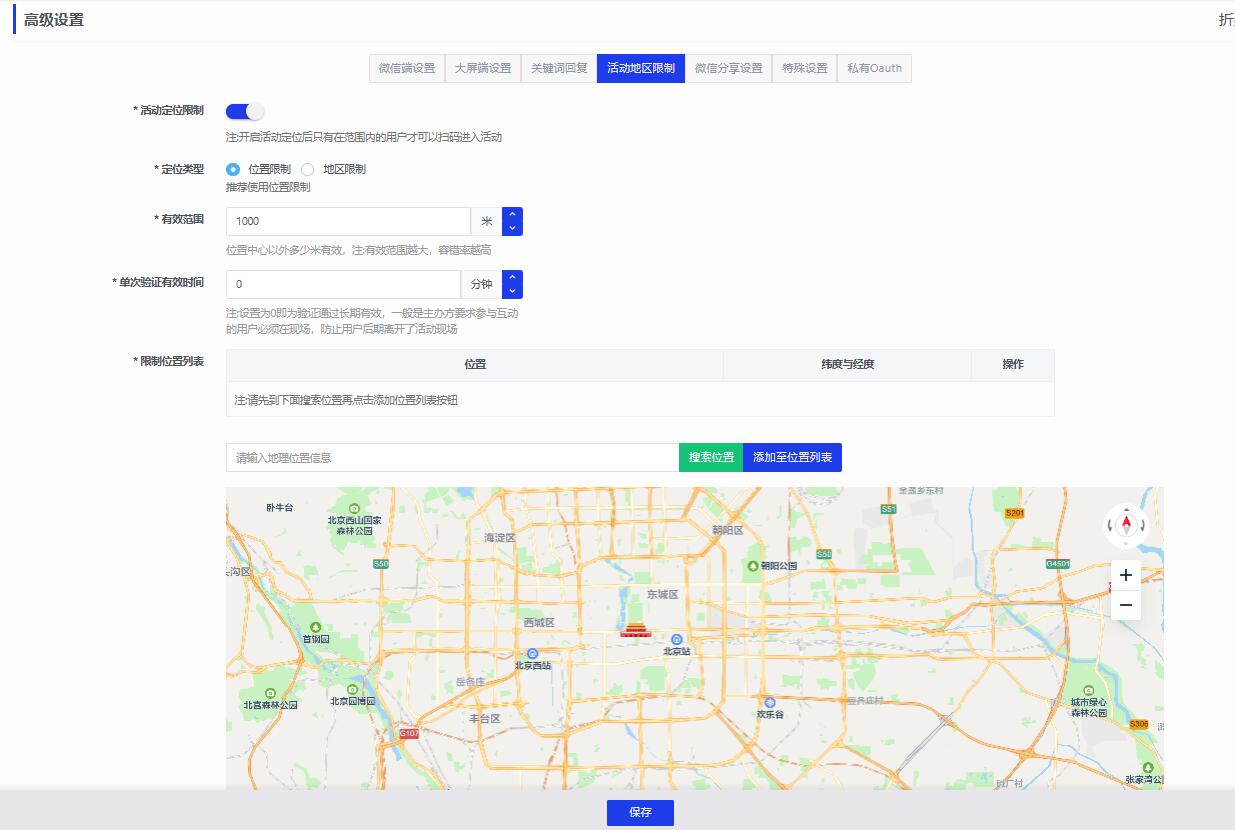Click the 欢乐谷 marker icon on map
1235x830 pixels.
click(769, 703)
